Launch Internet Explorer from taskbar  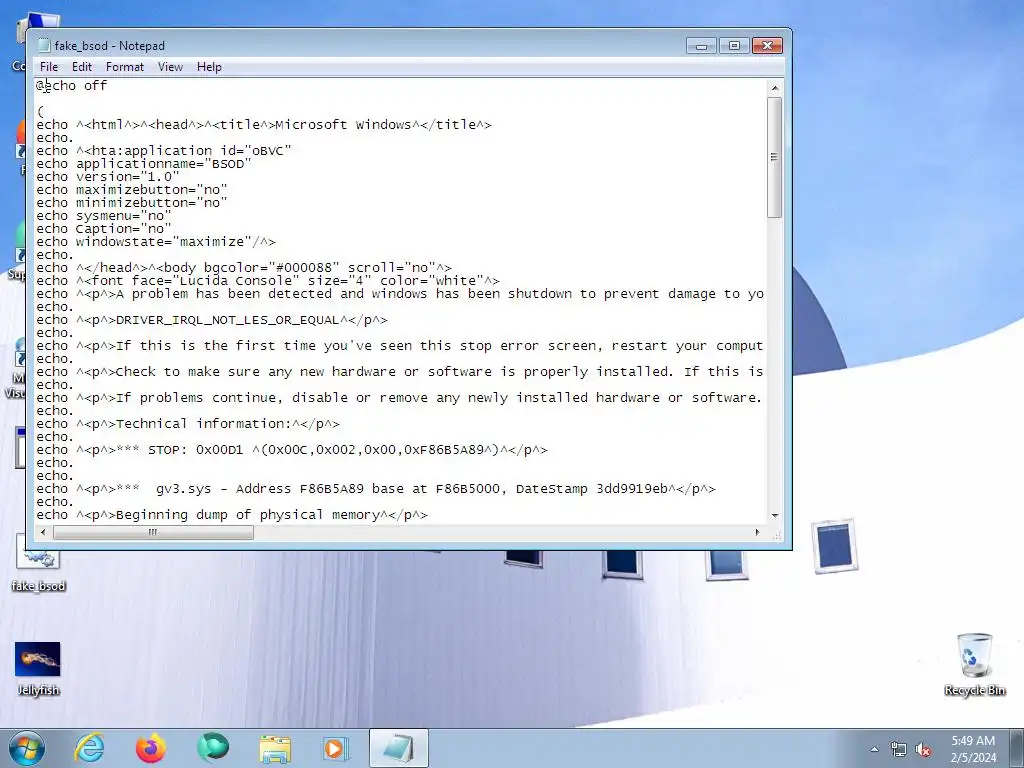click(89, 748)
